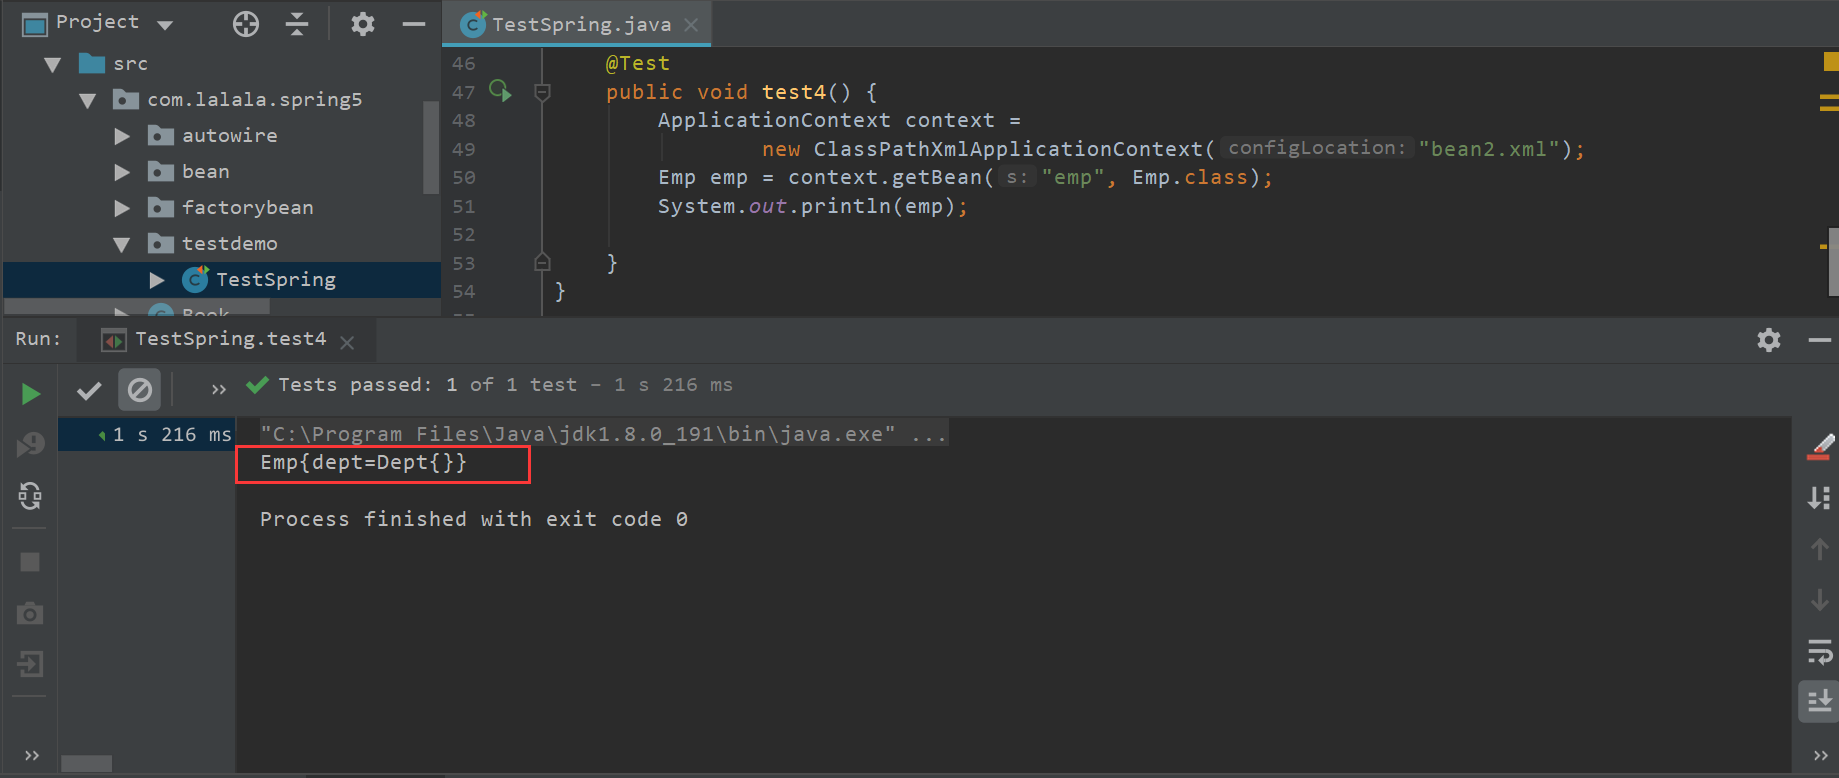Click the editor vertical scrollbar thumb
This screenshot has width=1839, height=778.
pyautogui.click(x=1833, y=262)
